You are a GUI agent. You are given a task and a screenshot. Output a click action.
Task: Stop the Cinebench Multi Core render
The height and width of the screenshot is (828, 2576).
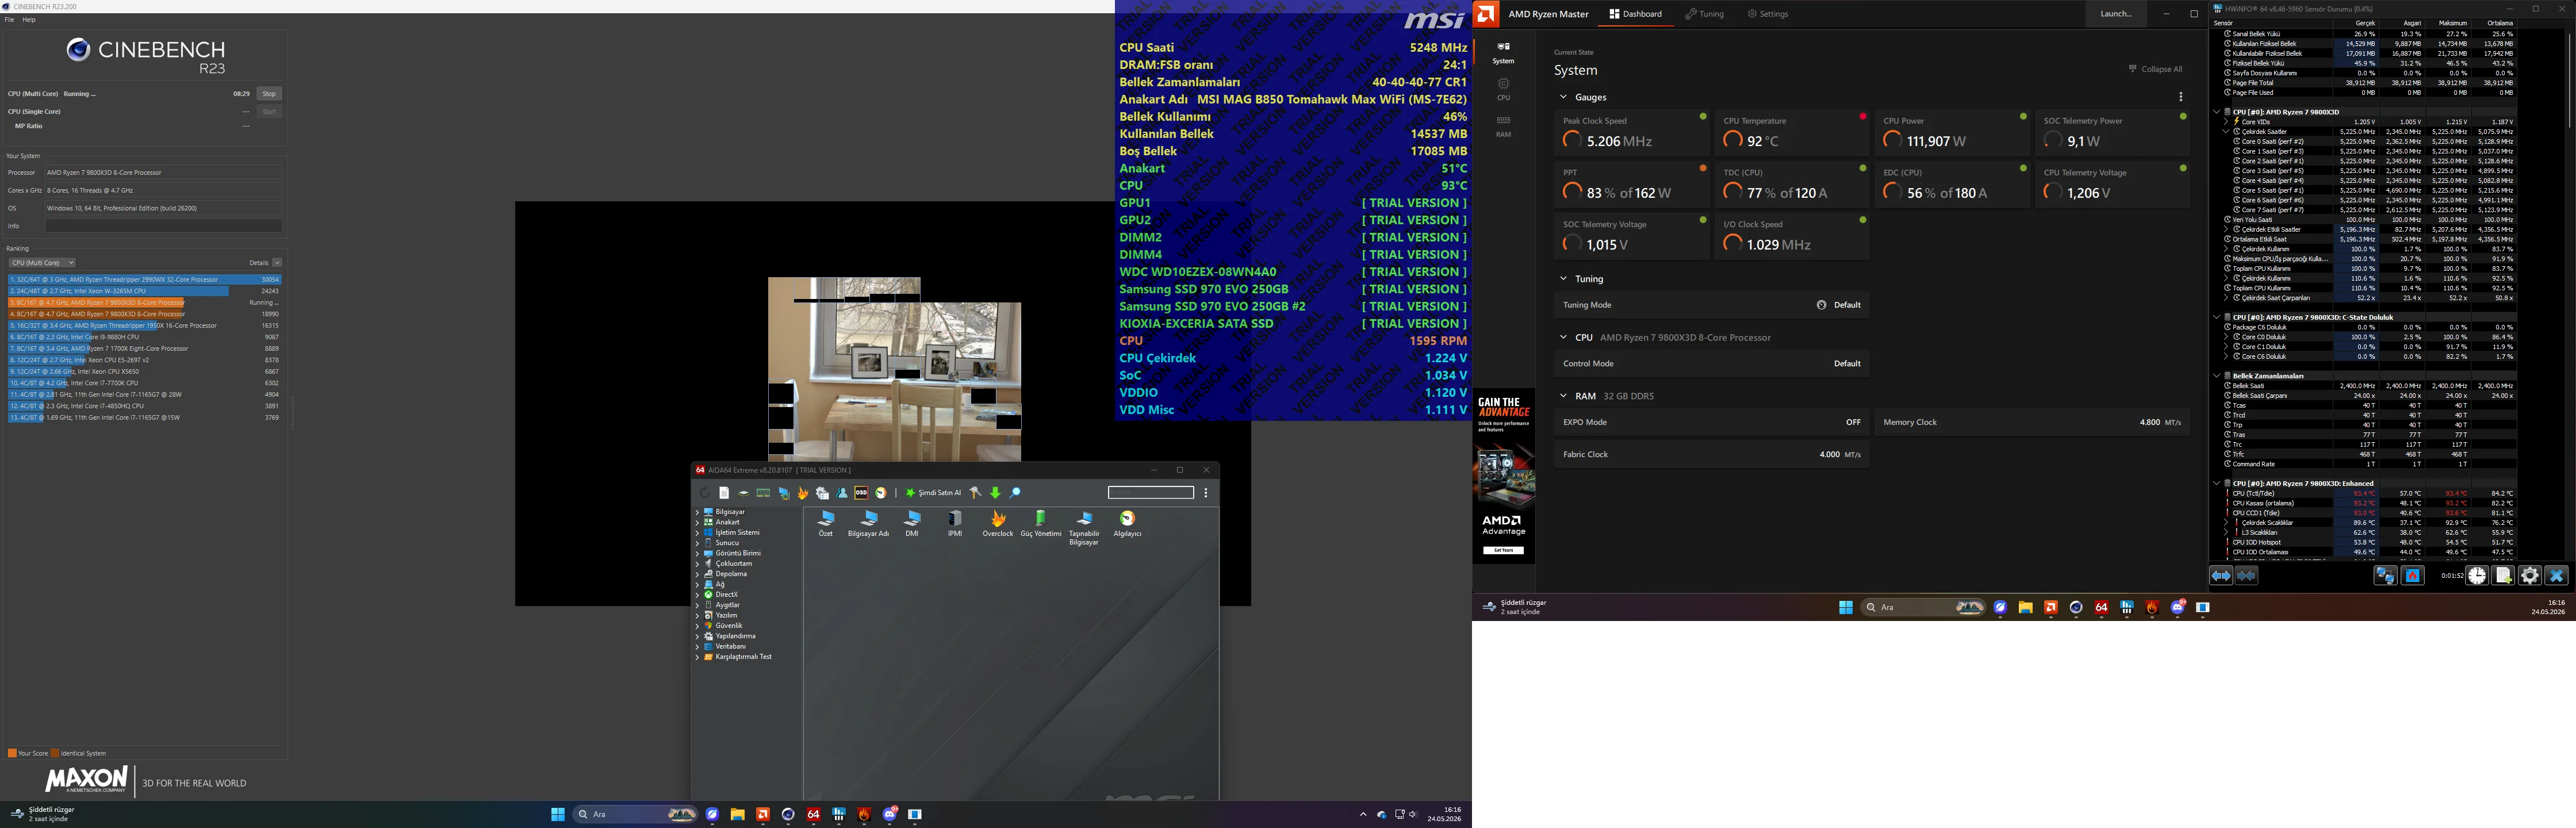pyautogui.click(x=269, y=94)
